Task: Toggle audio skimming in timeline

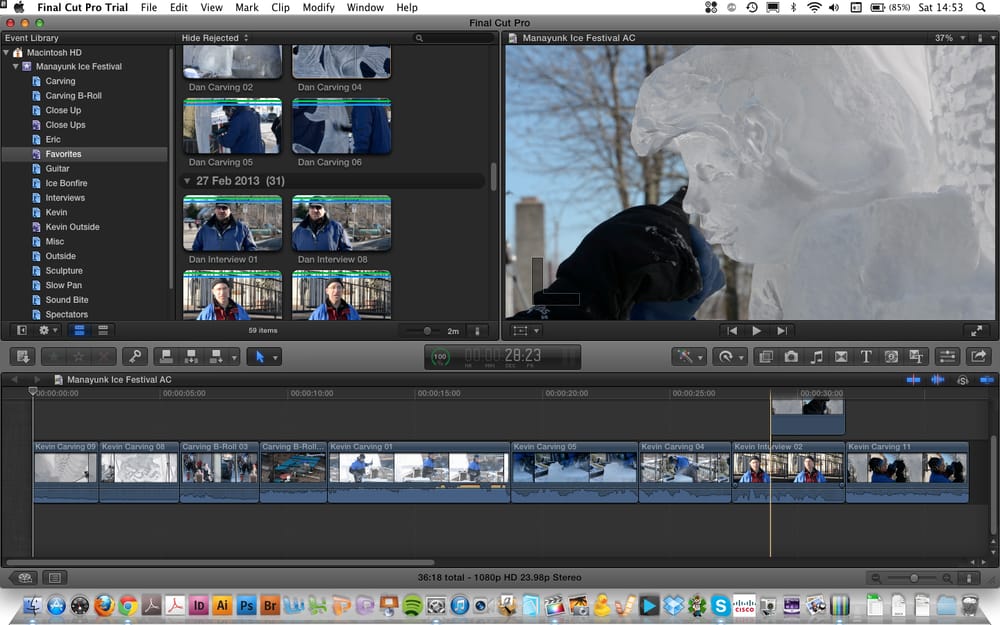Action: click(938, 379)
